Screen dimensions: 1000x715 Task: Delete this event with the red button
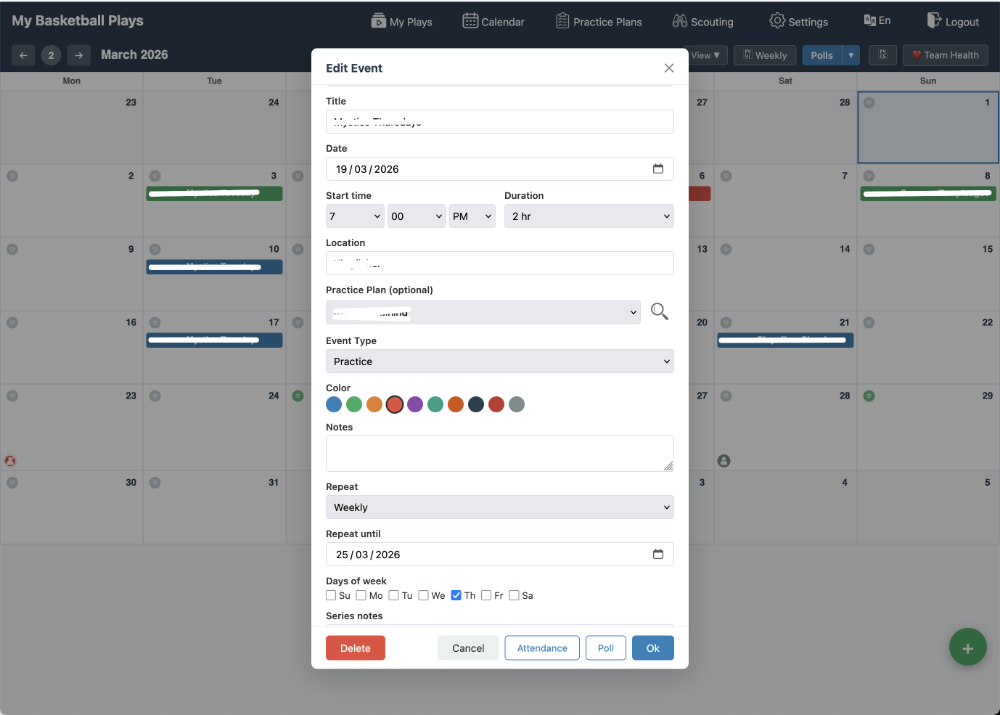coord(355,647)
